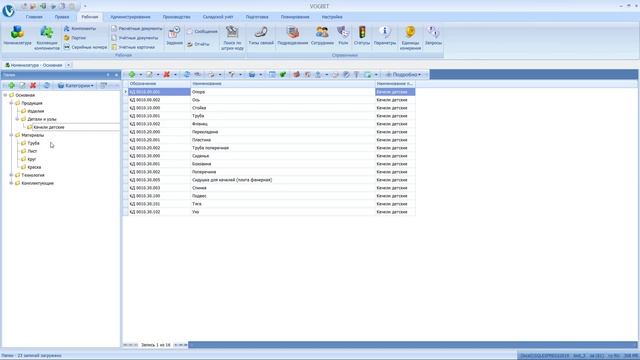Image resolution: width=640 pixels, height=360 pixels.
Task: Select the Ось row in the grid
Action: [271, 100]
